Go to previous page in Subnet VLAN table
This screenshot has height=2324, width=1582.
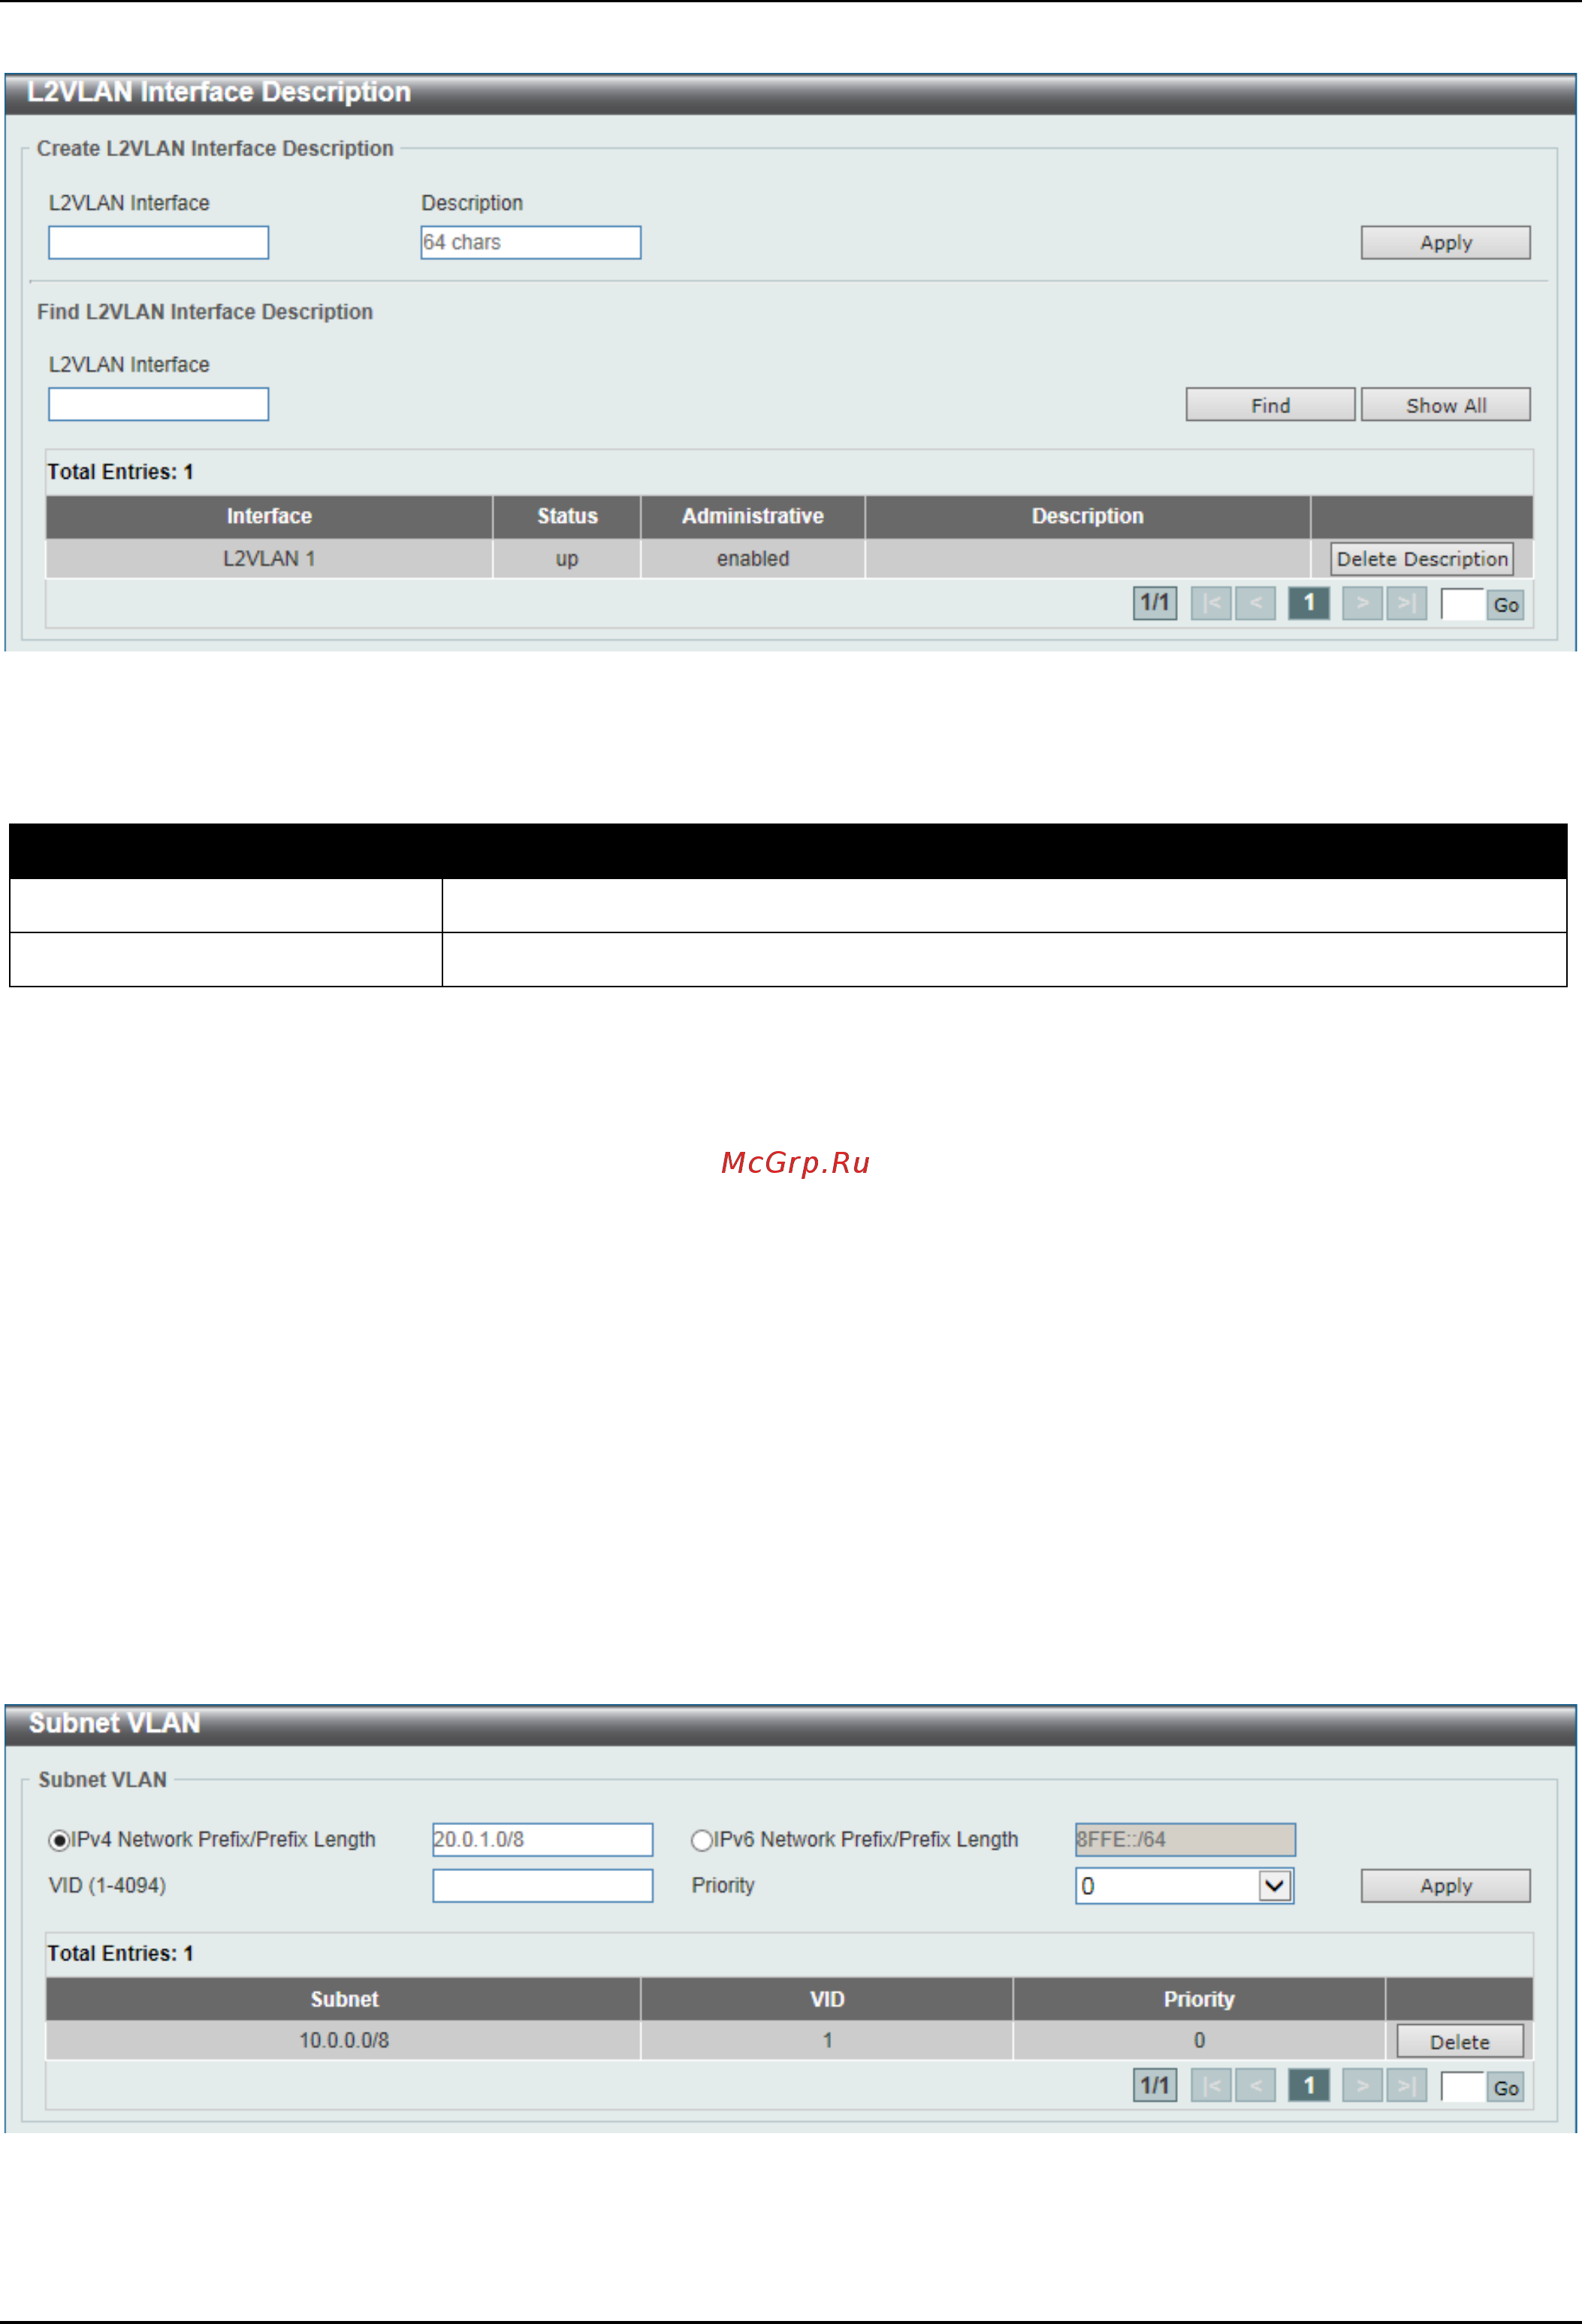tap(1255, 2086)
